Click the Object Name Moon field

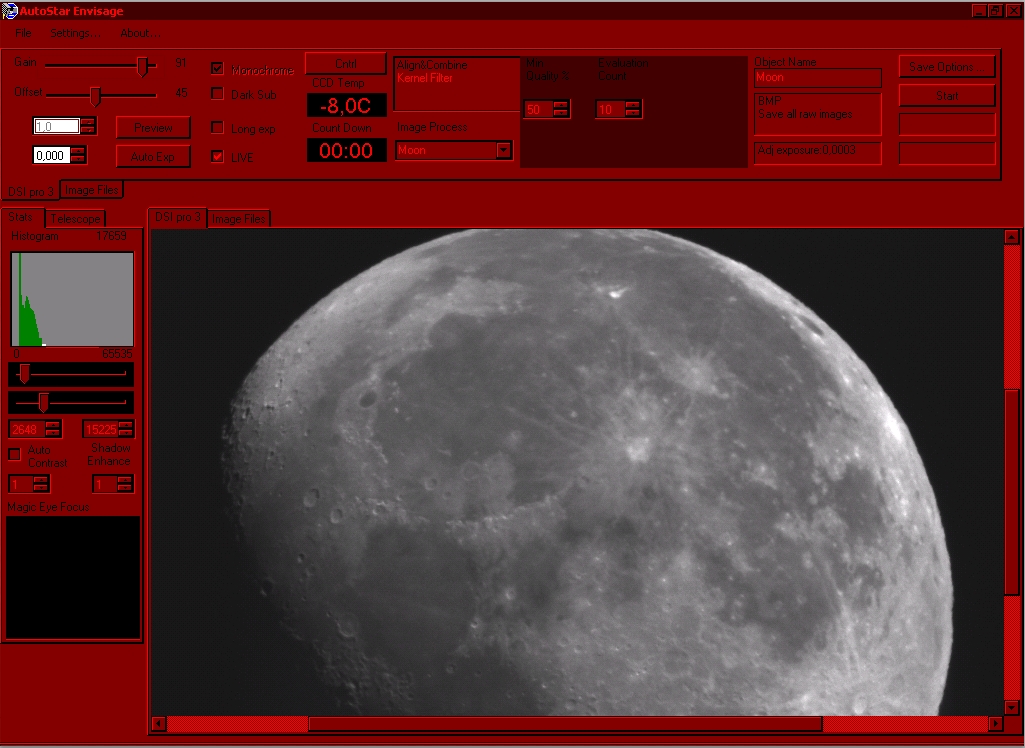817,78
